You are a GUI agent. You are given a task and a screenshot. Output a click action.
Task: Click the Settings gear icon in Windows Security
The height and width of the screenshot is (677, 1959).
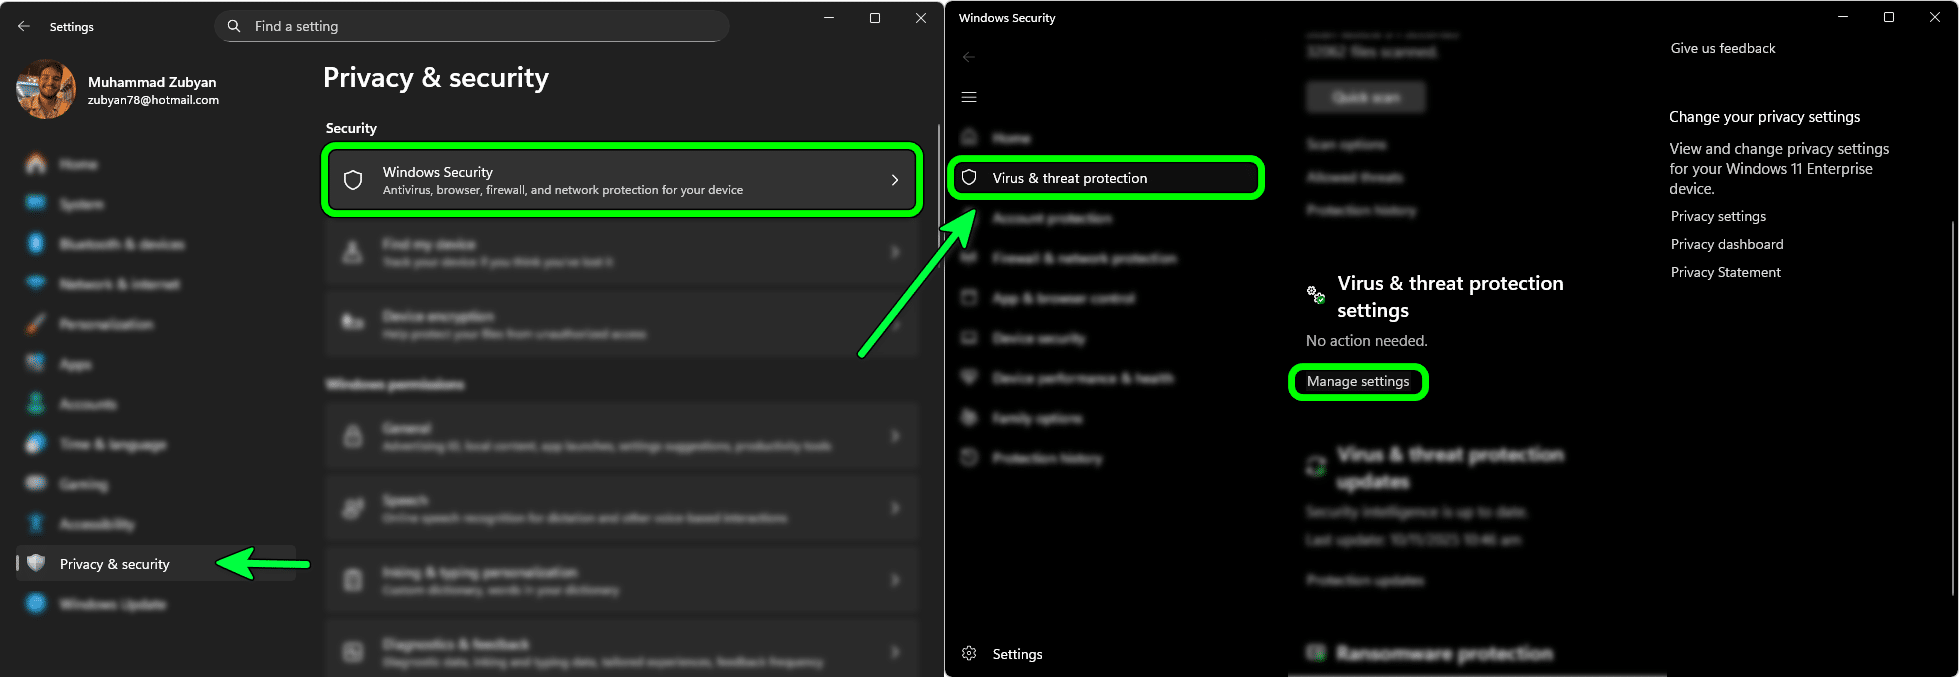969,654
